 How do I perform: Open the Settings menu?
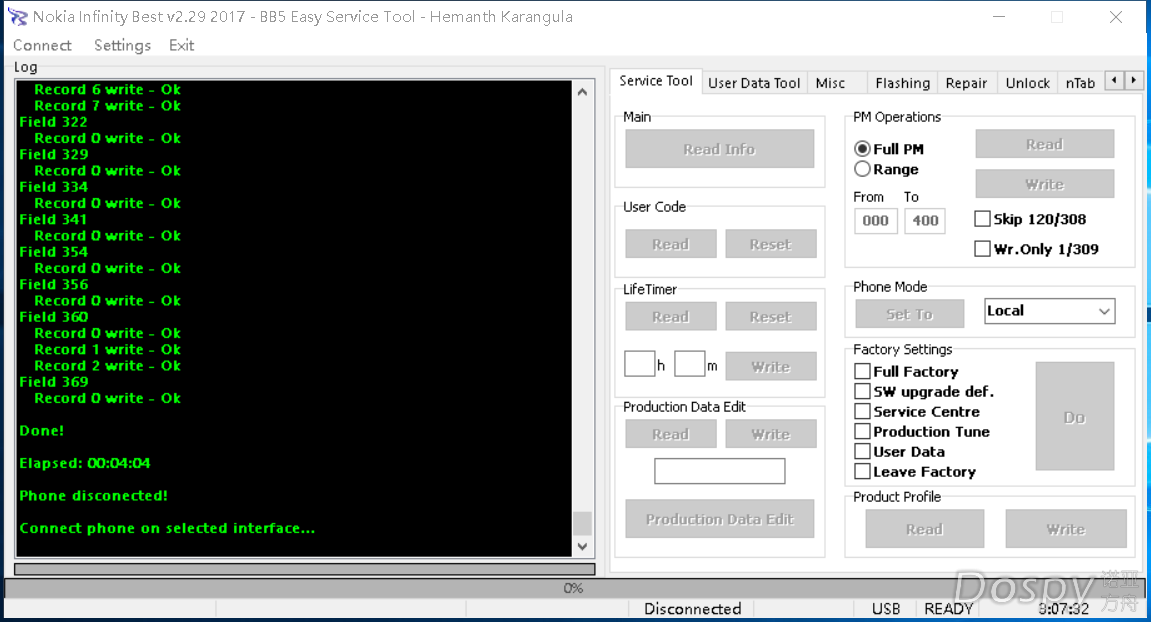click(x=122, y=45)
